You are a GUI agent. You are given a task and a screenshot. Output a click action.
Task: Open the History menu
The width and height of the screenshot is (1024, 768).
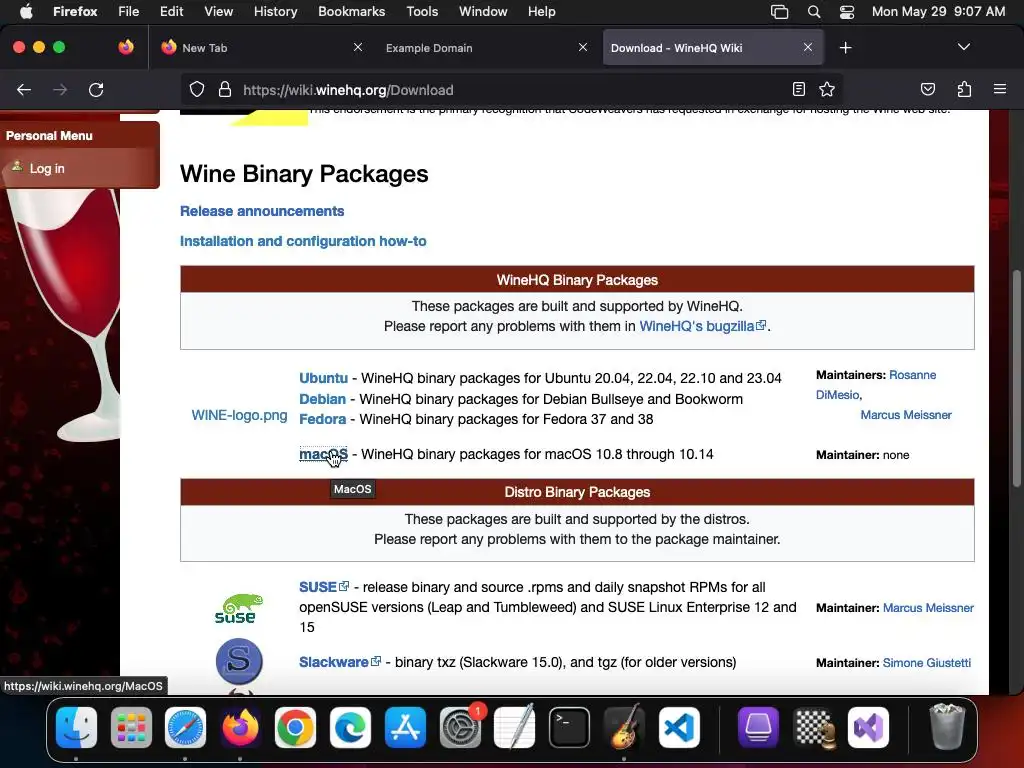click(276, 11)
